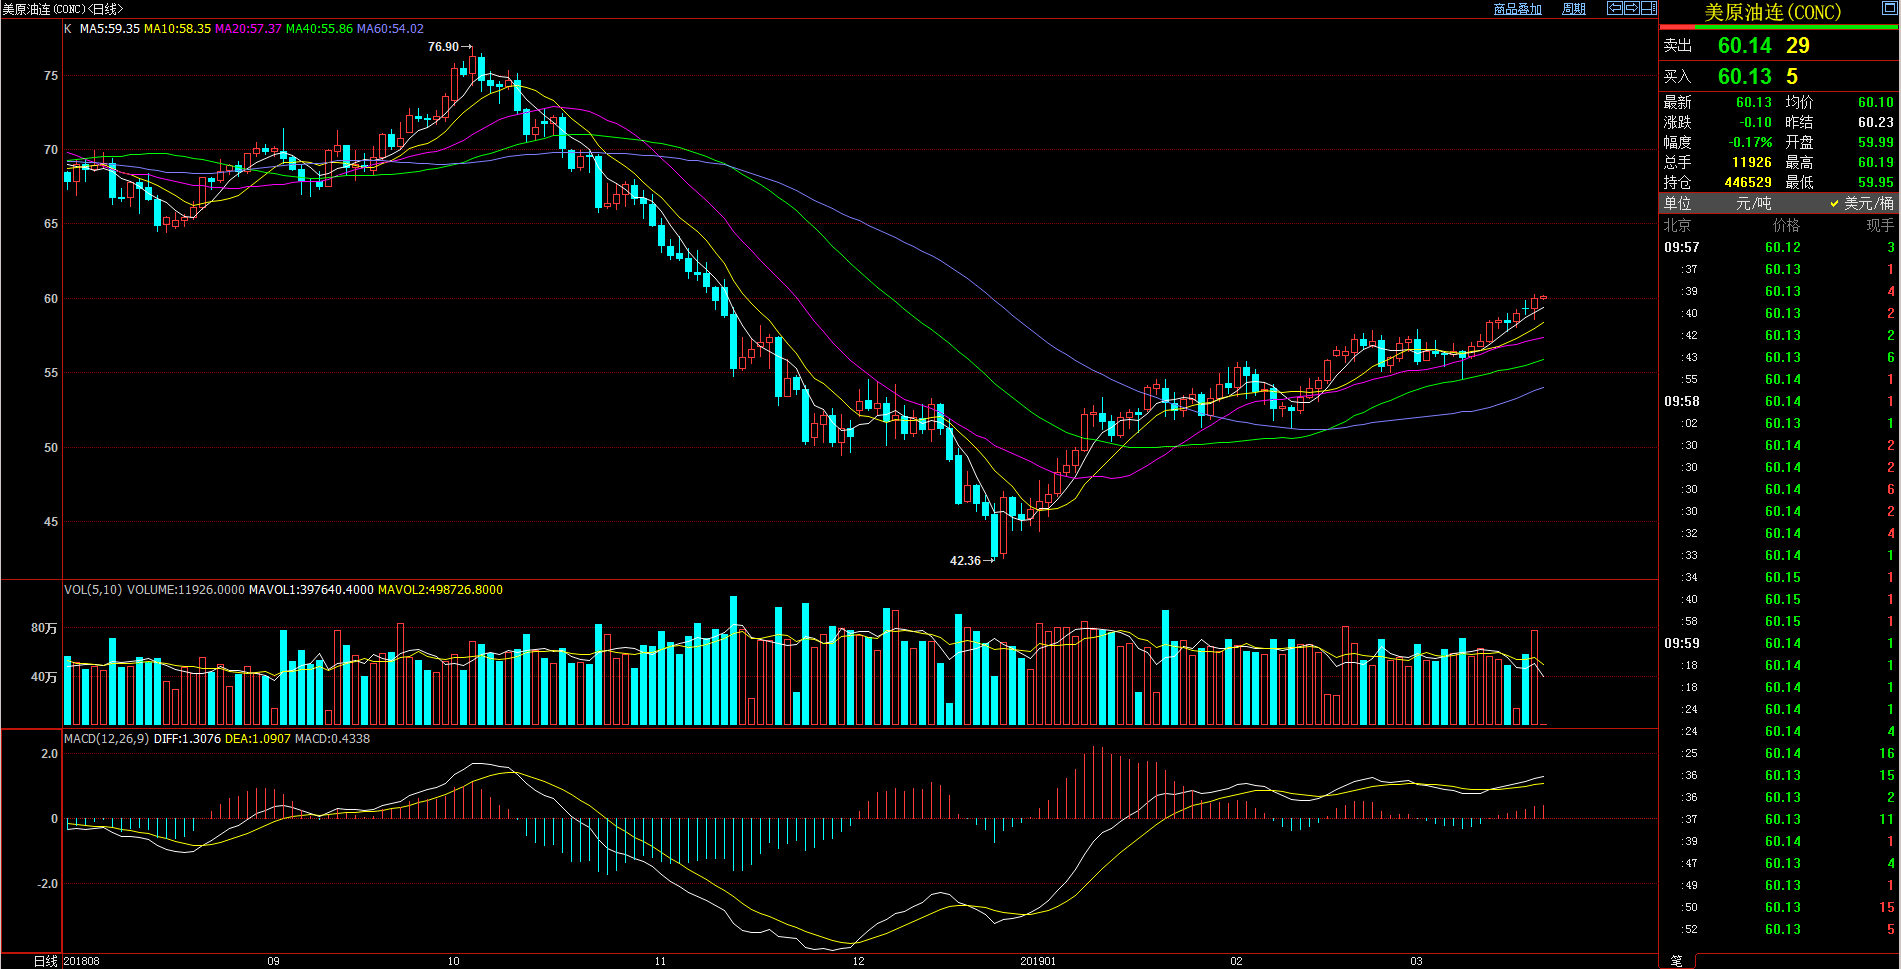
Task: Click the 美原油连(CONC)<日线> chart title
Action: (63, 9)
